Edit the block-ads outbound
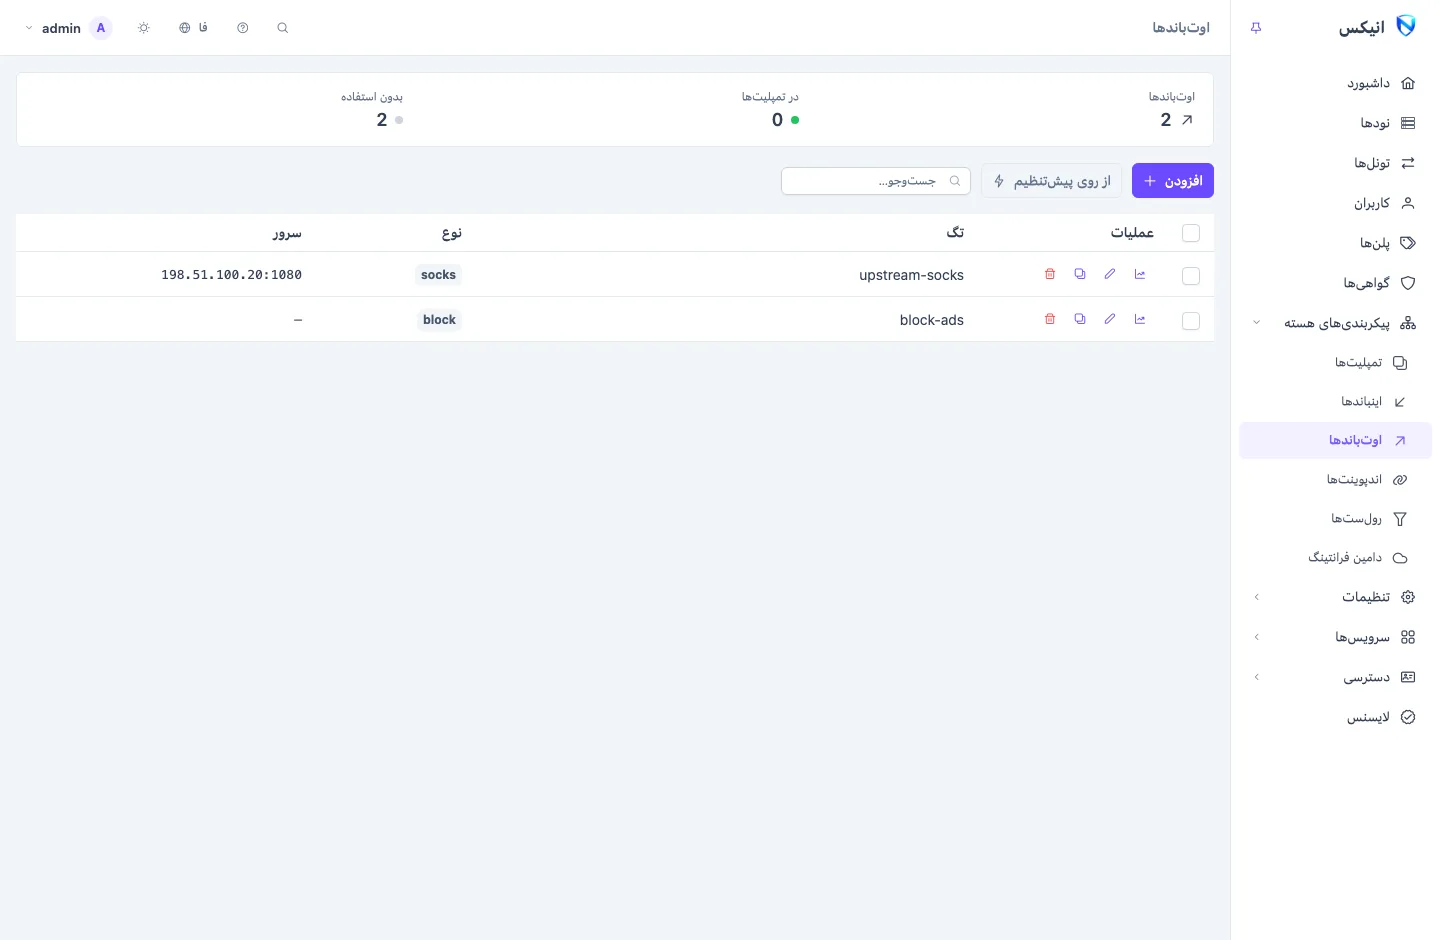The width and height of the screenshot is (1440, 940). (x=1110, y=319)
